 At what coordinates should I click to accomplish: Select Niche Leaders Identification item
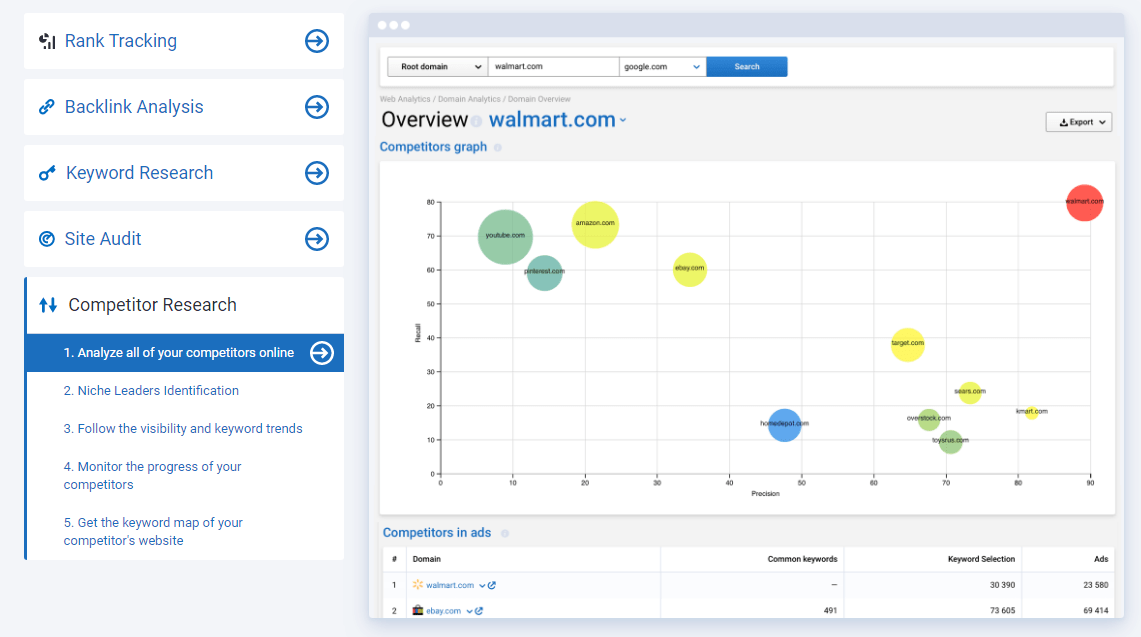click(151, 391)
